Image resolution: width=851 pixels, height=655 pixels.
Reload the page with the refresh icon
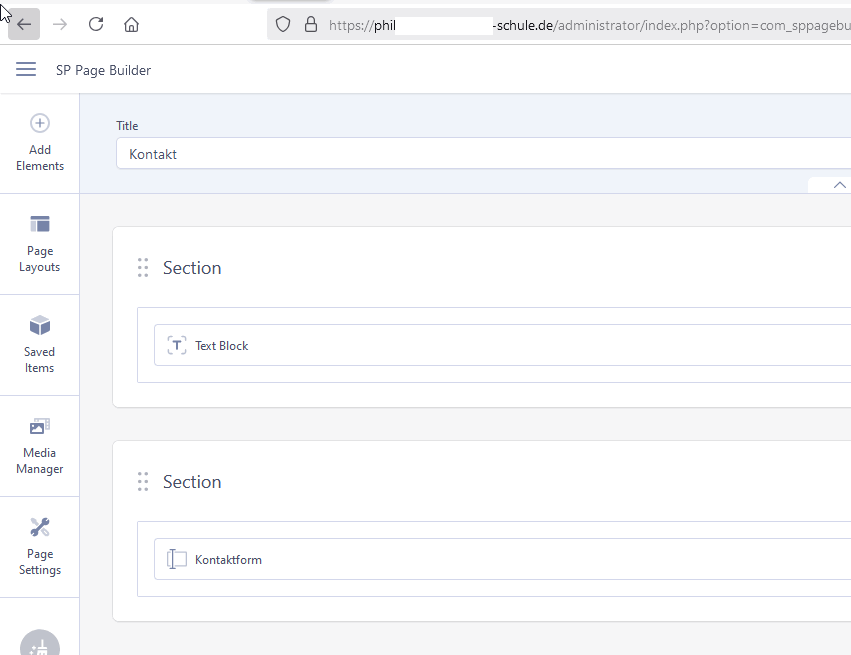(x=96, y=24)
